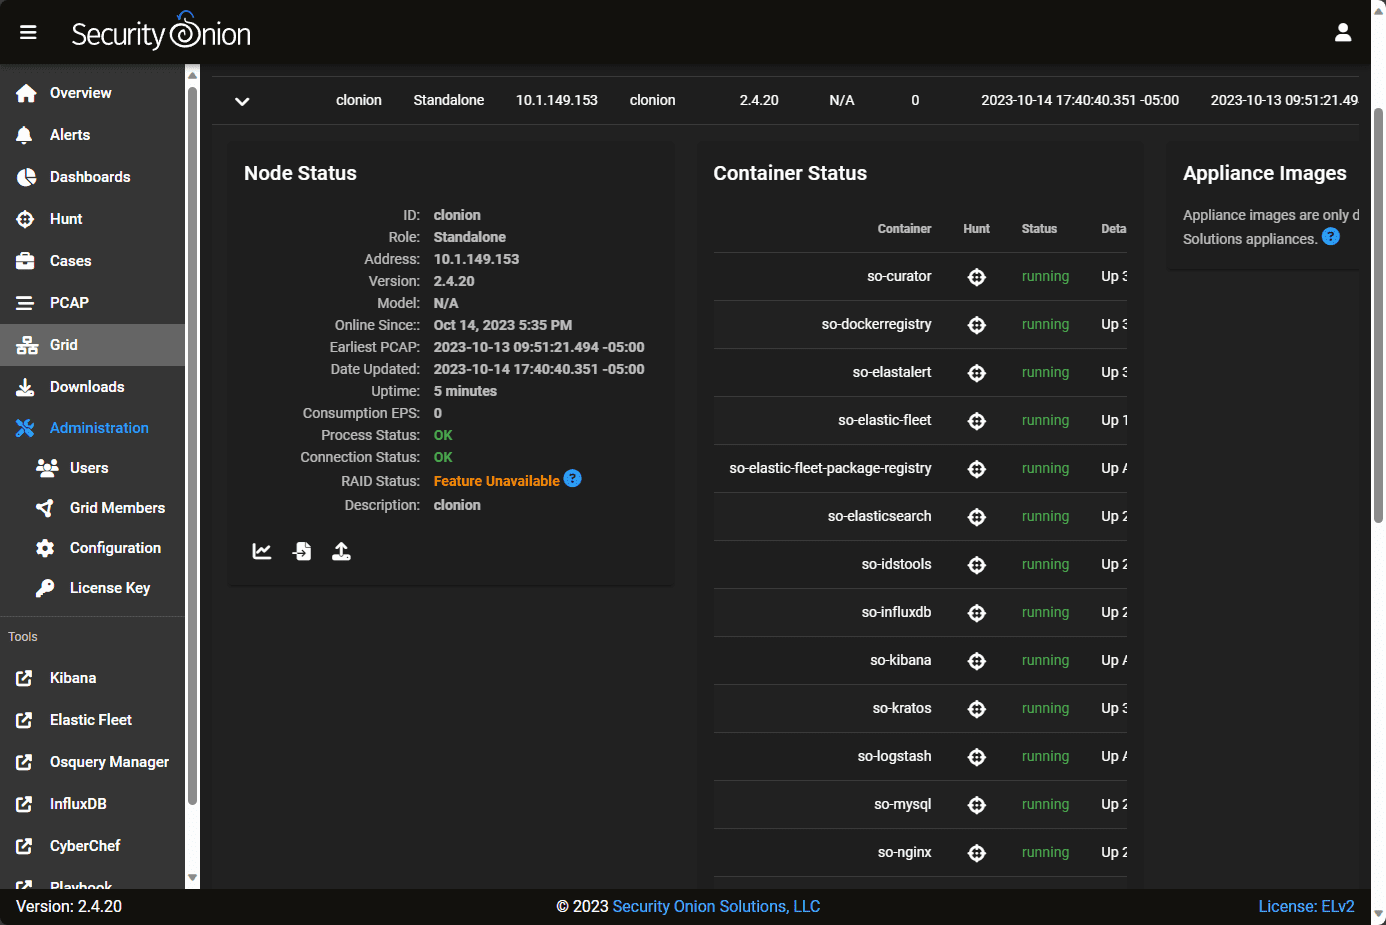Click the License: ELv2 link
The width and height of the screenshot is (1386, 925).
pos(1306,906)
